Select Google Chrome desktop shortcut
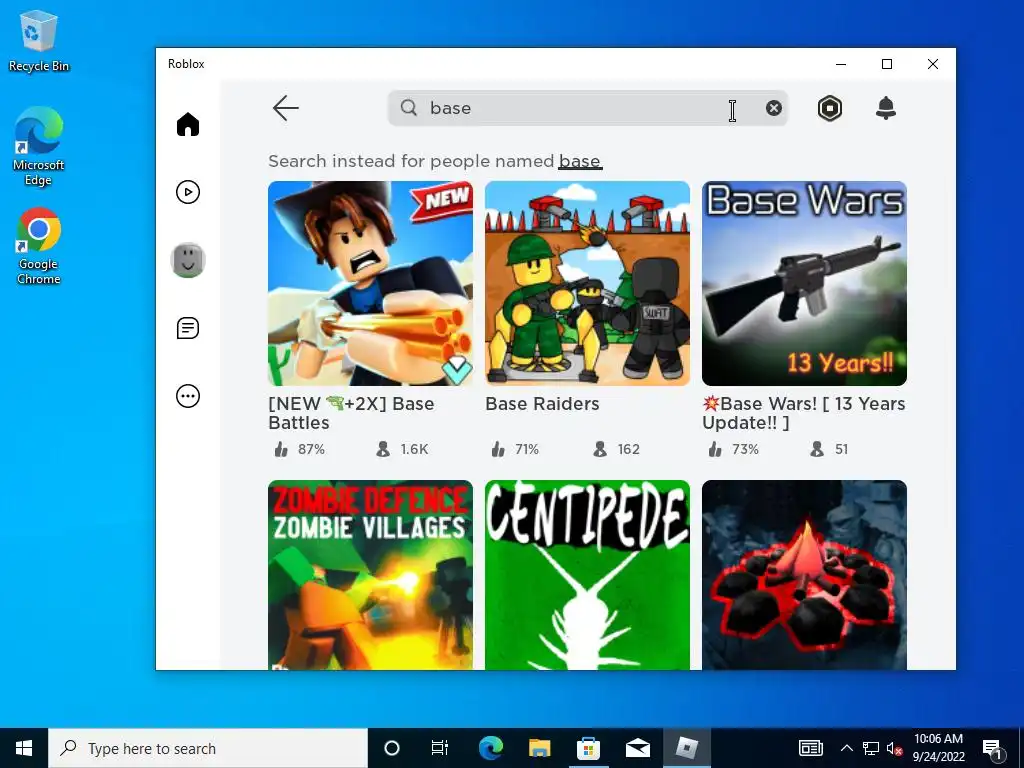 coord(39,247)
